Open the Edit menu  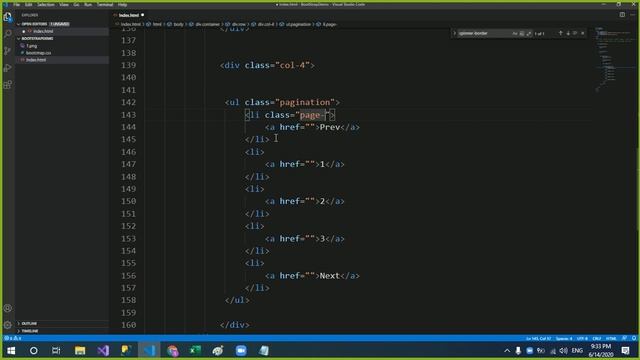pos(29,4)
